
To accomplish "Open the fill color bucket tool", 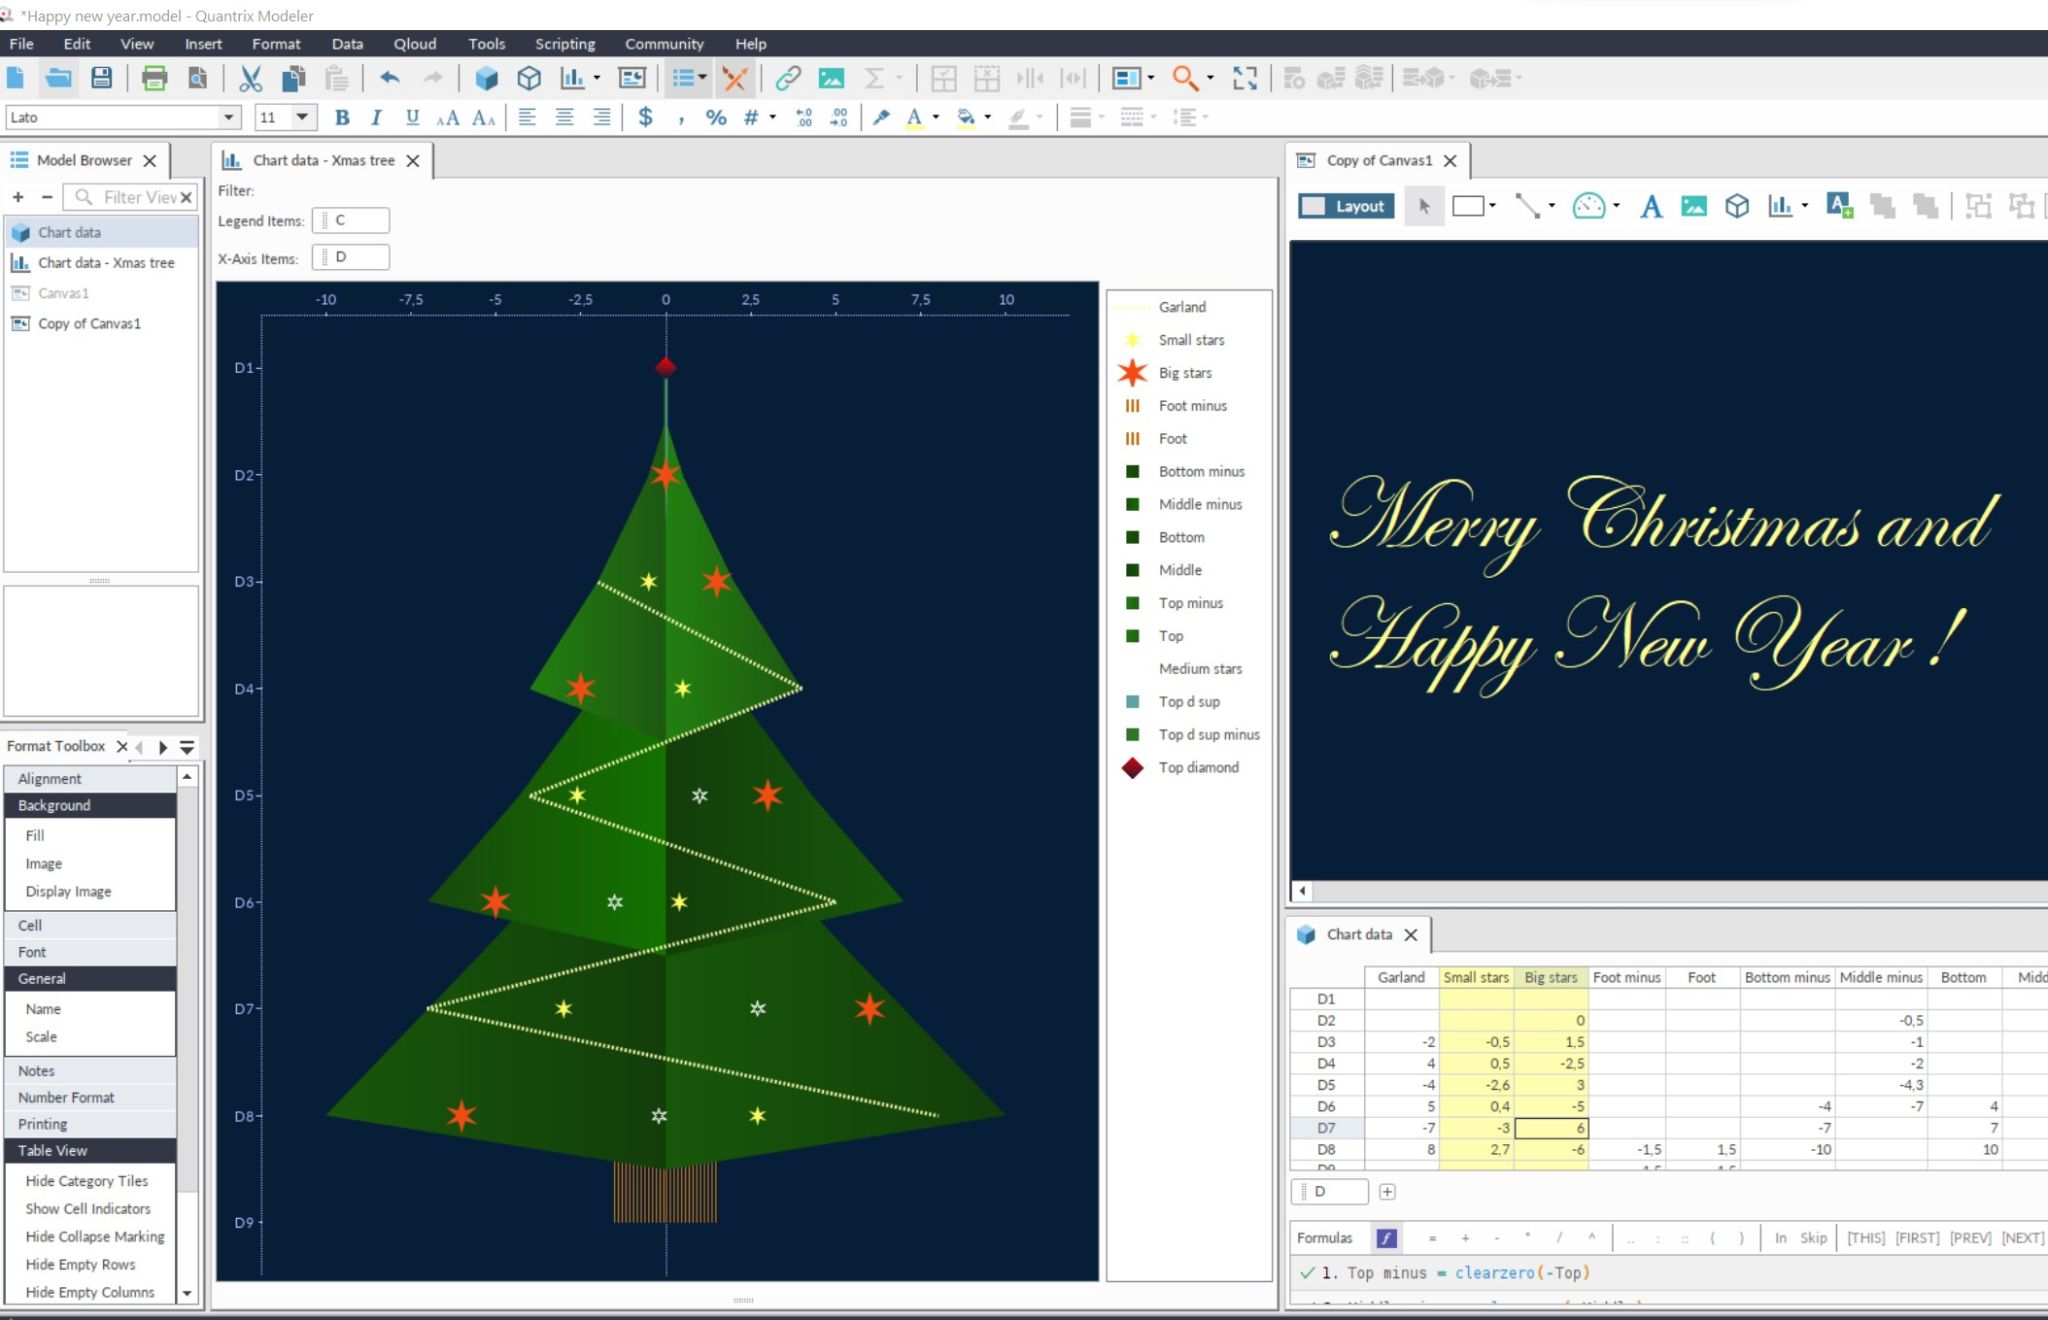I will tap(966, 118).
